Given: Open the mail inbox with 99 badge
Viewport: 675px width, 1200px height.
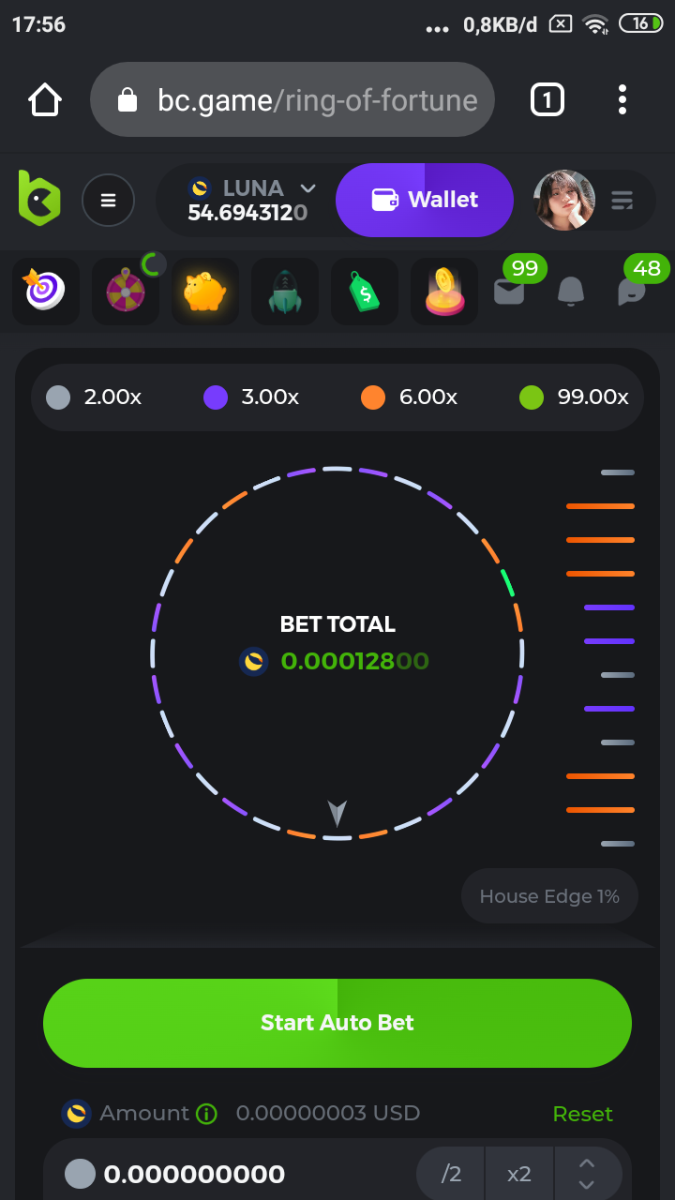Looking at the screenshot, I should point(510,291).
